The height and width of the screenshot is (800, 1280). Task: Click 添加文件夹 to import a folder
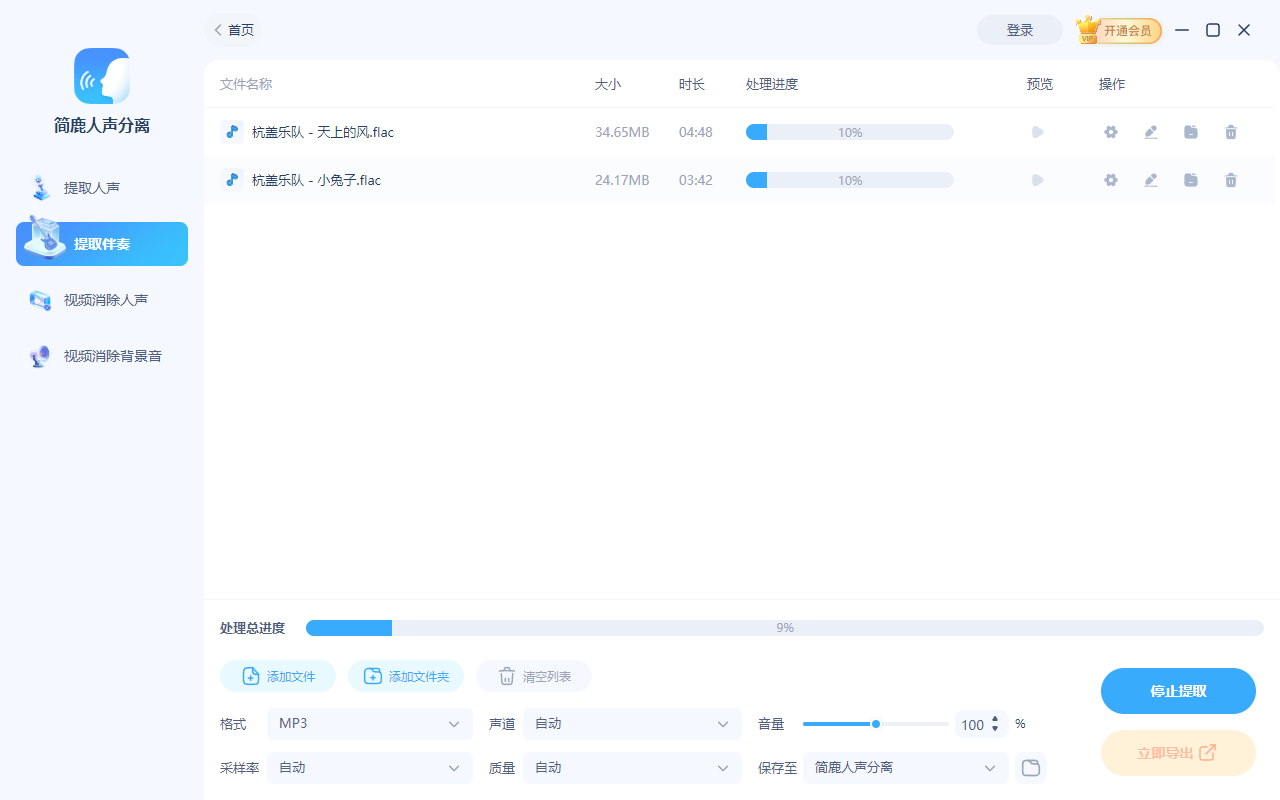click(405, 675)
